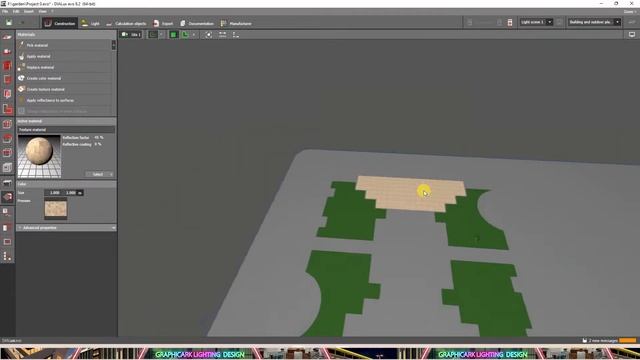Click the dimension arrows icon in view toolbar
The image size is (640, 360).
coord(222,35)
